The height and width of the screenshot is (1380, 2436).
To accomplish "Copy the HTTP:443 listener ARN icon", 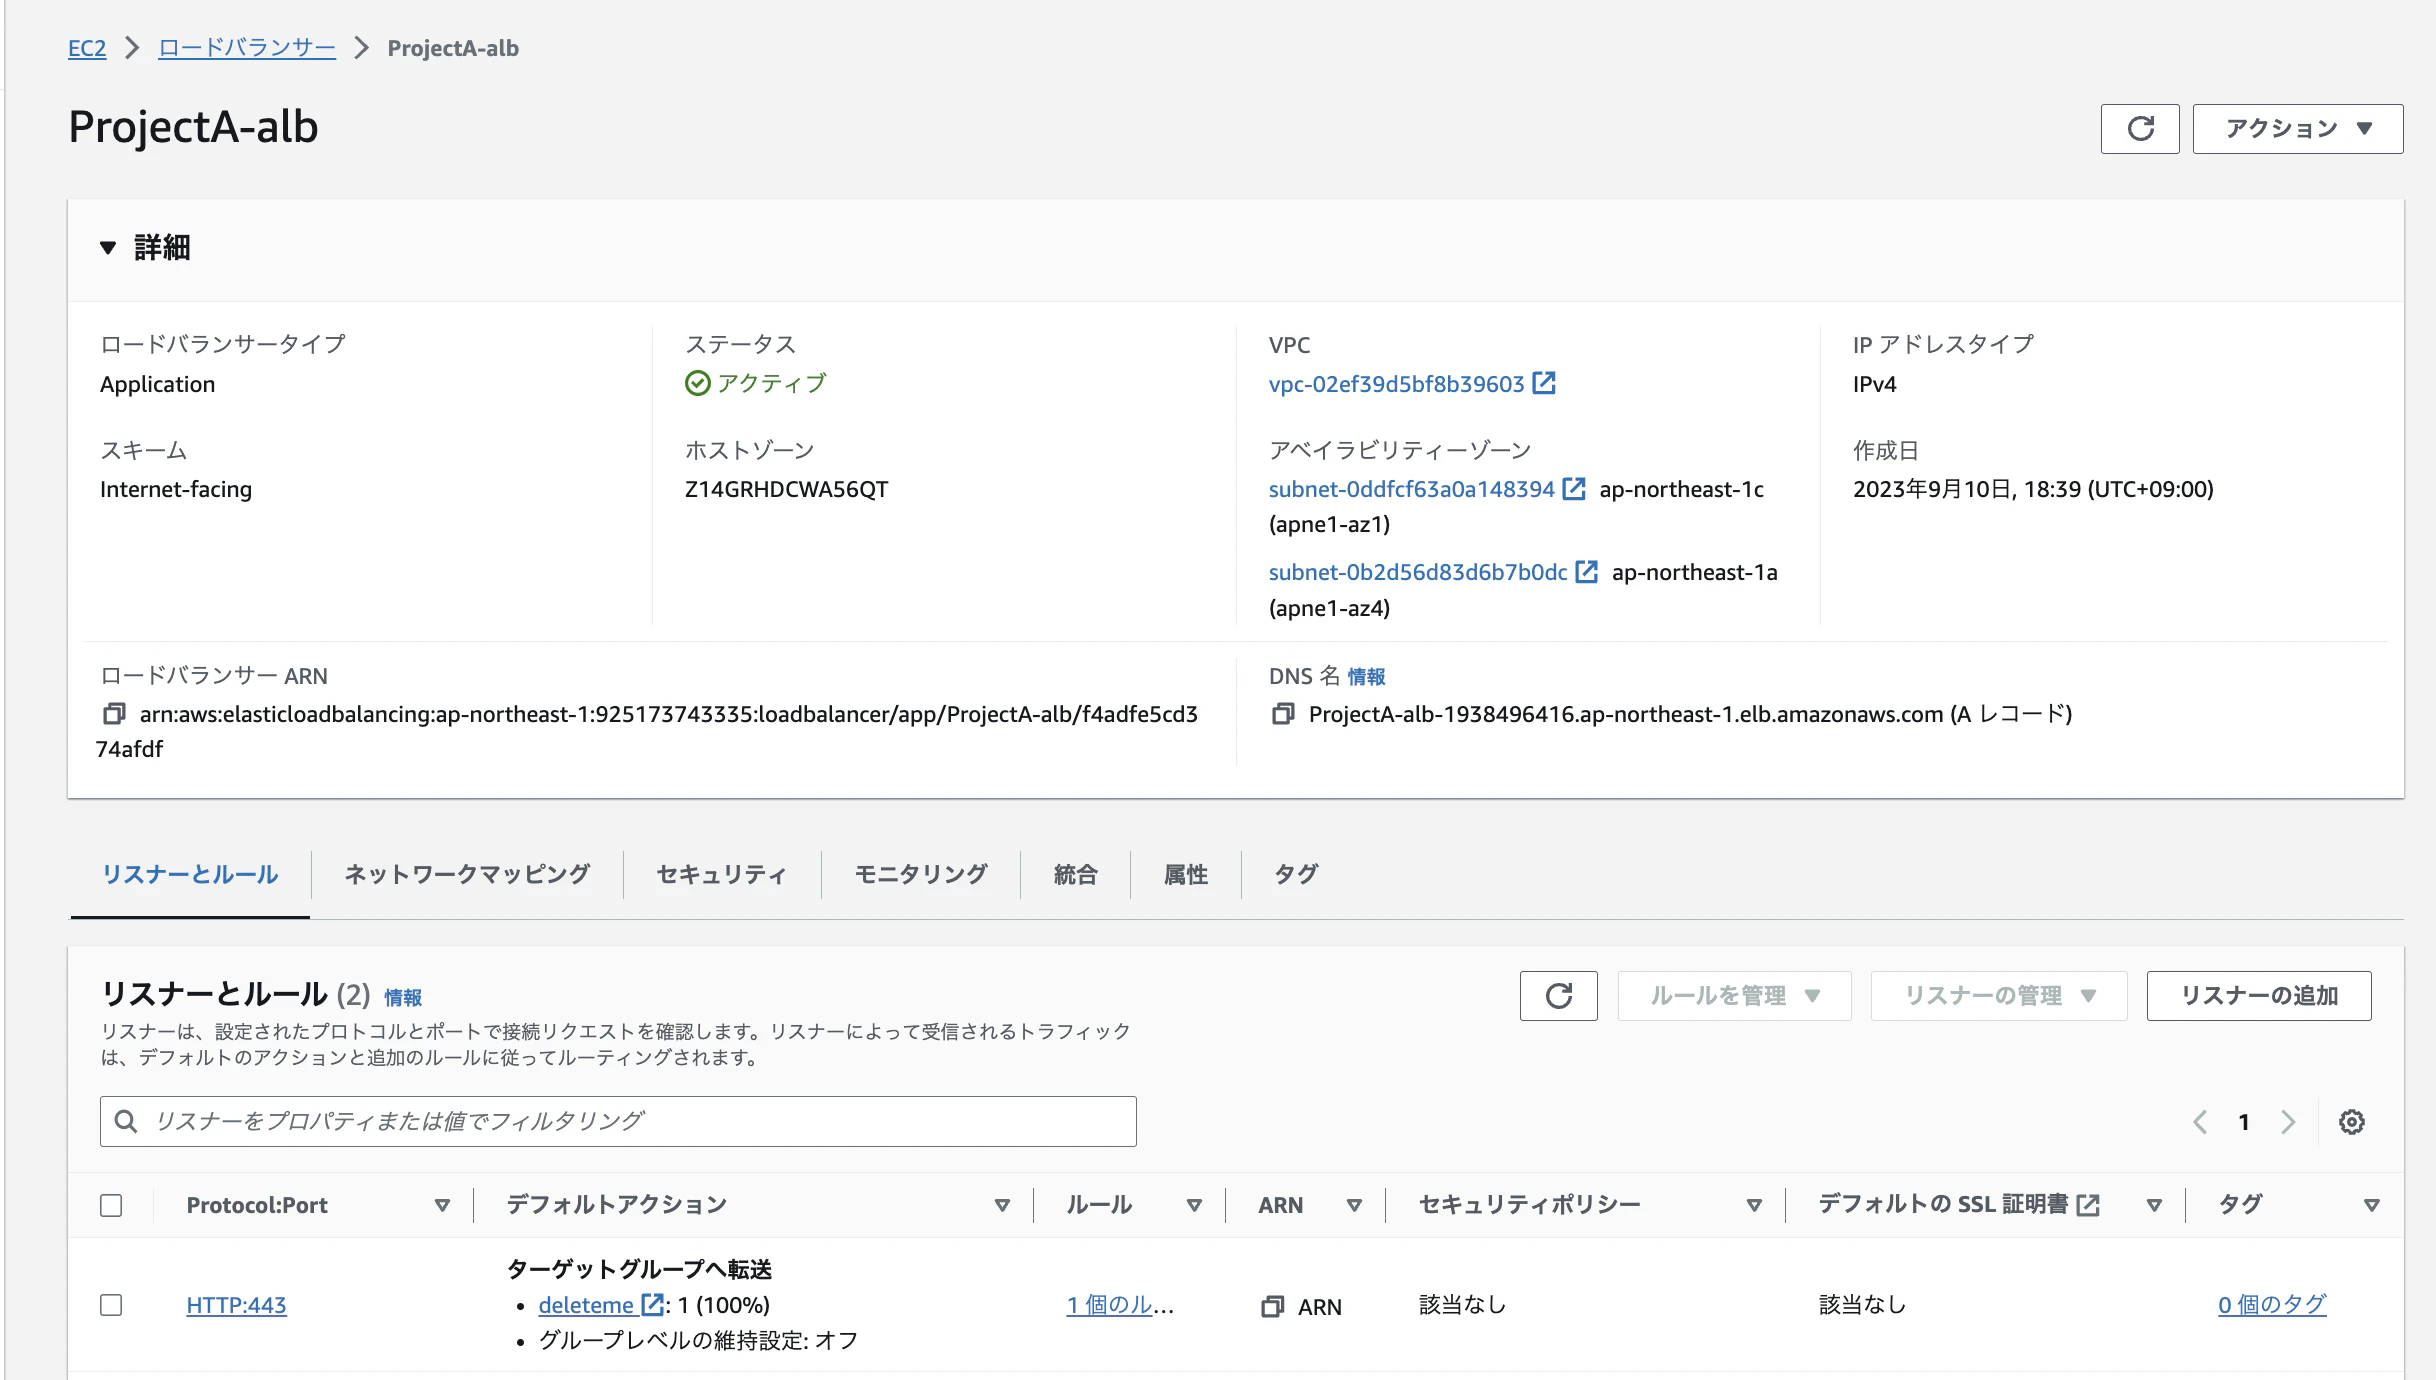I will pos(1272,1306).
